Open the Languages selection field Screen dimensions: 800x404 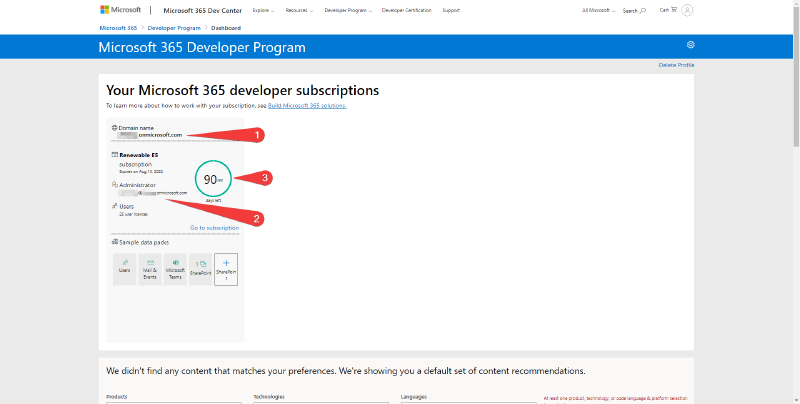pyautogui.click(x=469, y=403)
